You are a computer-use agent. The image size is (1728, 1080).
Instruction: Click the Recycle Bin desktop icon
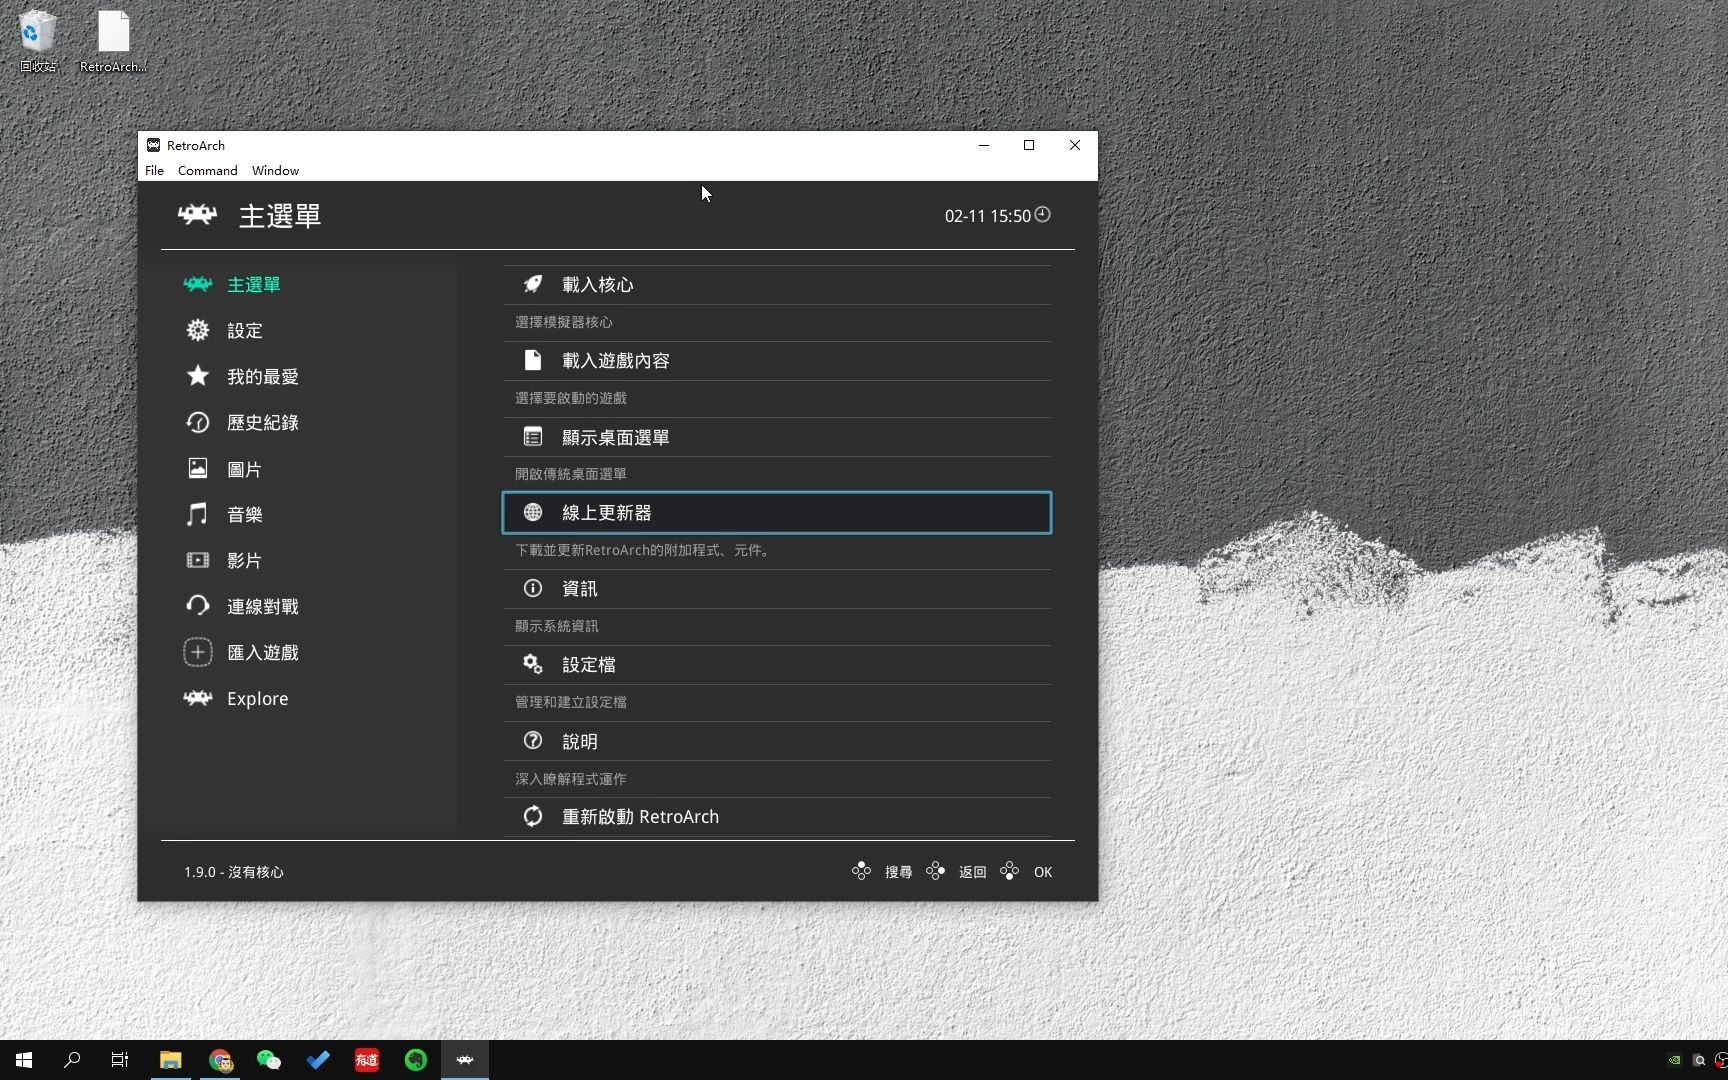pos(38,42)
